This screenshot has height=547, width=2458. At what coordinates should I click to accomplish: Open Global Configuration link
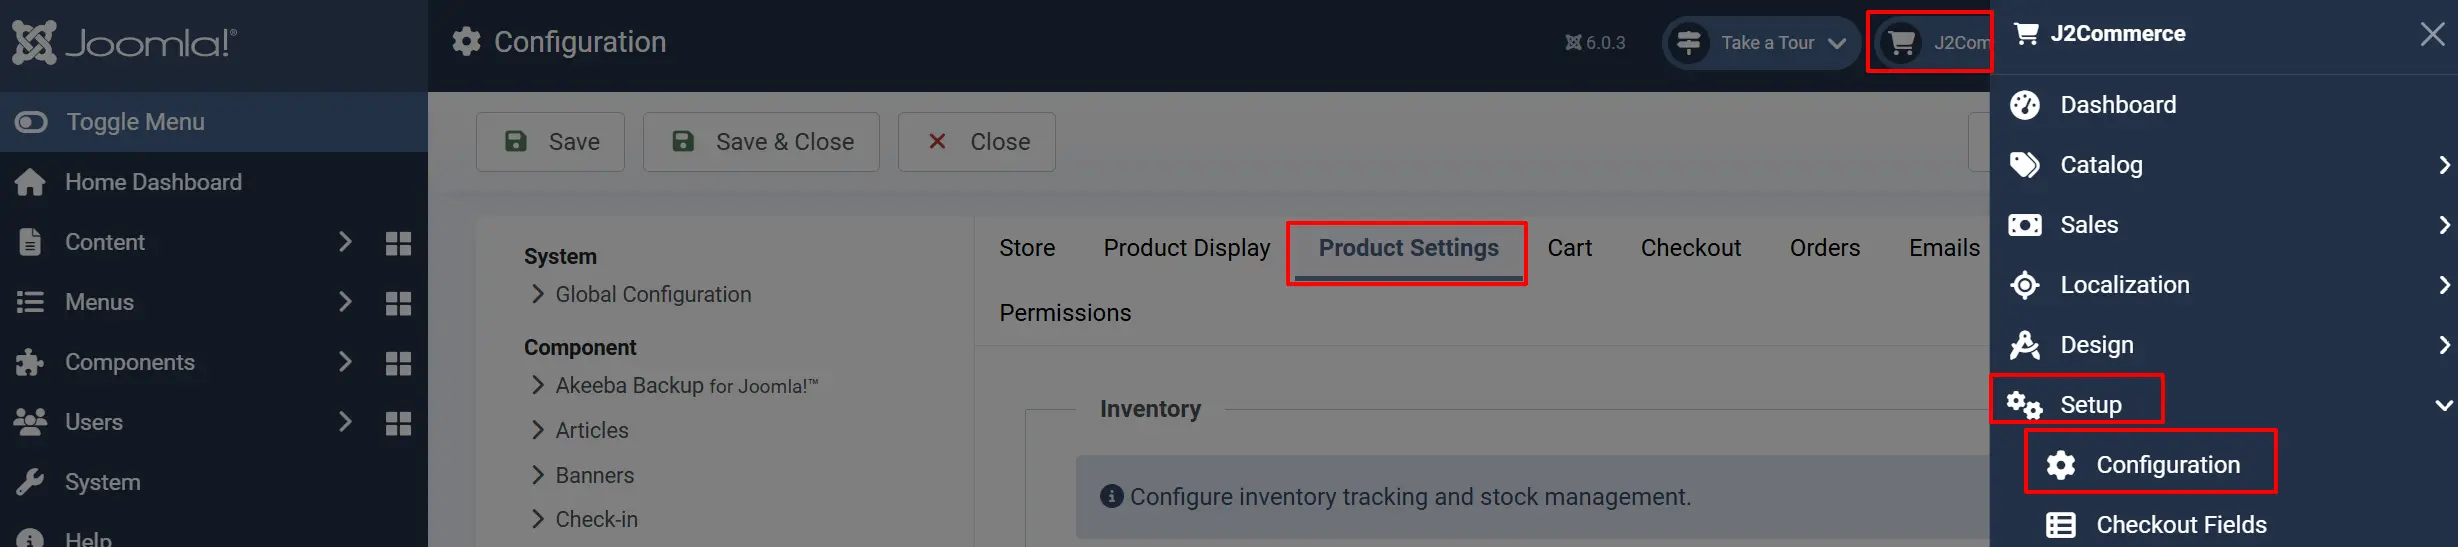pyautogui.click(x=653, y=294)
